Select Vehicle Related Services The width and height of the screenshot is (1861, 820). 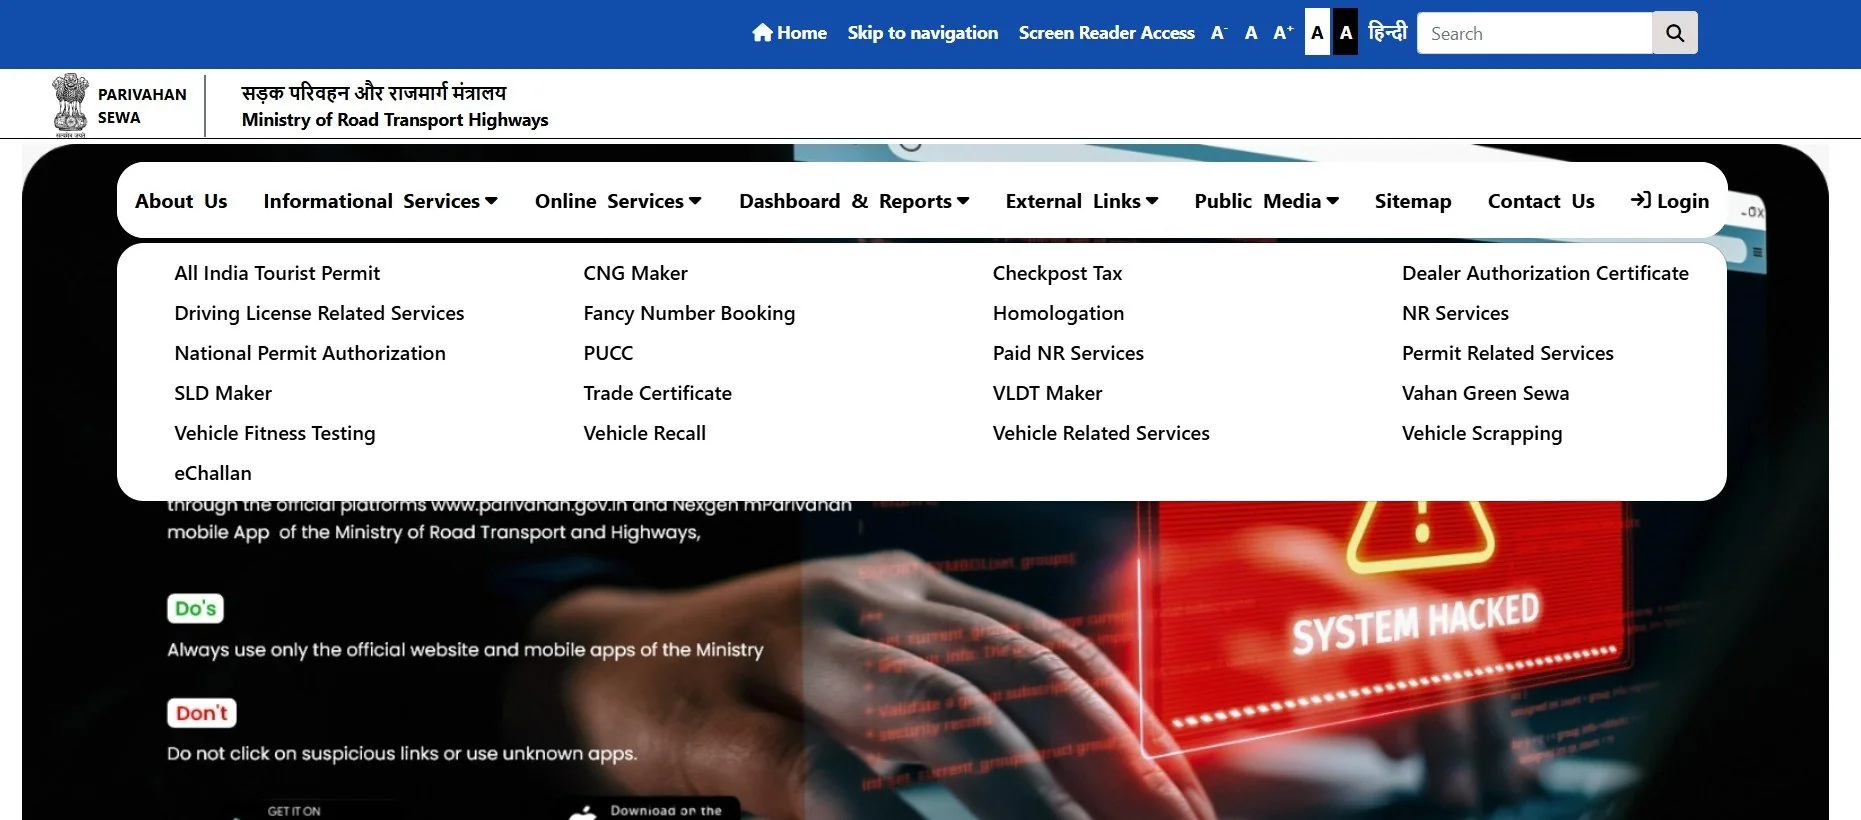(1101, 433)
